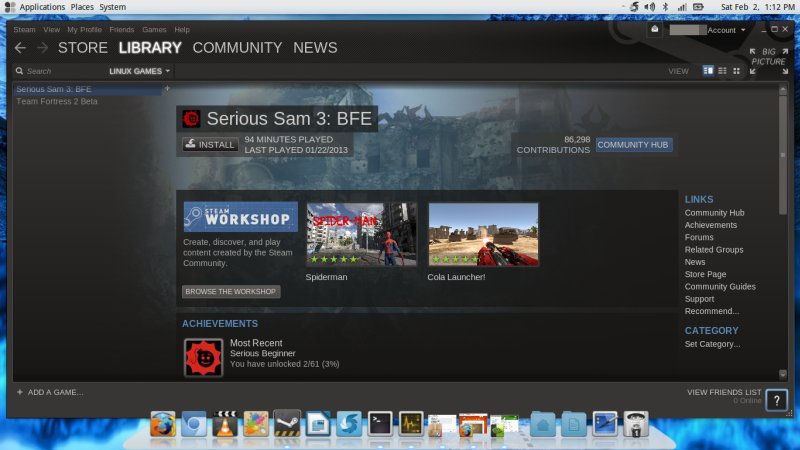Click the Serious Sam 3 game icon

coord(191,118)
